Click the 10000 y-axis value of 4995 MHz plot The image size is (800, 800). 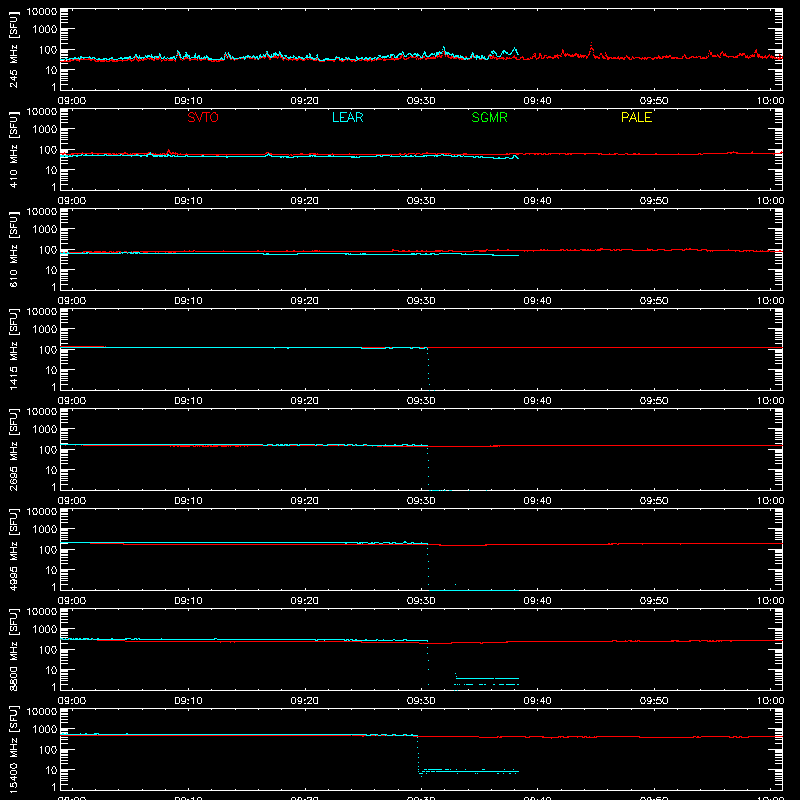[x=42, y=512]
